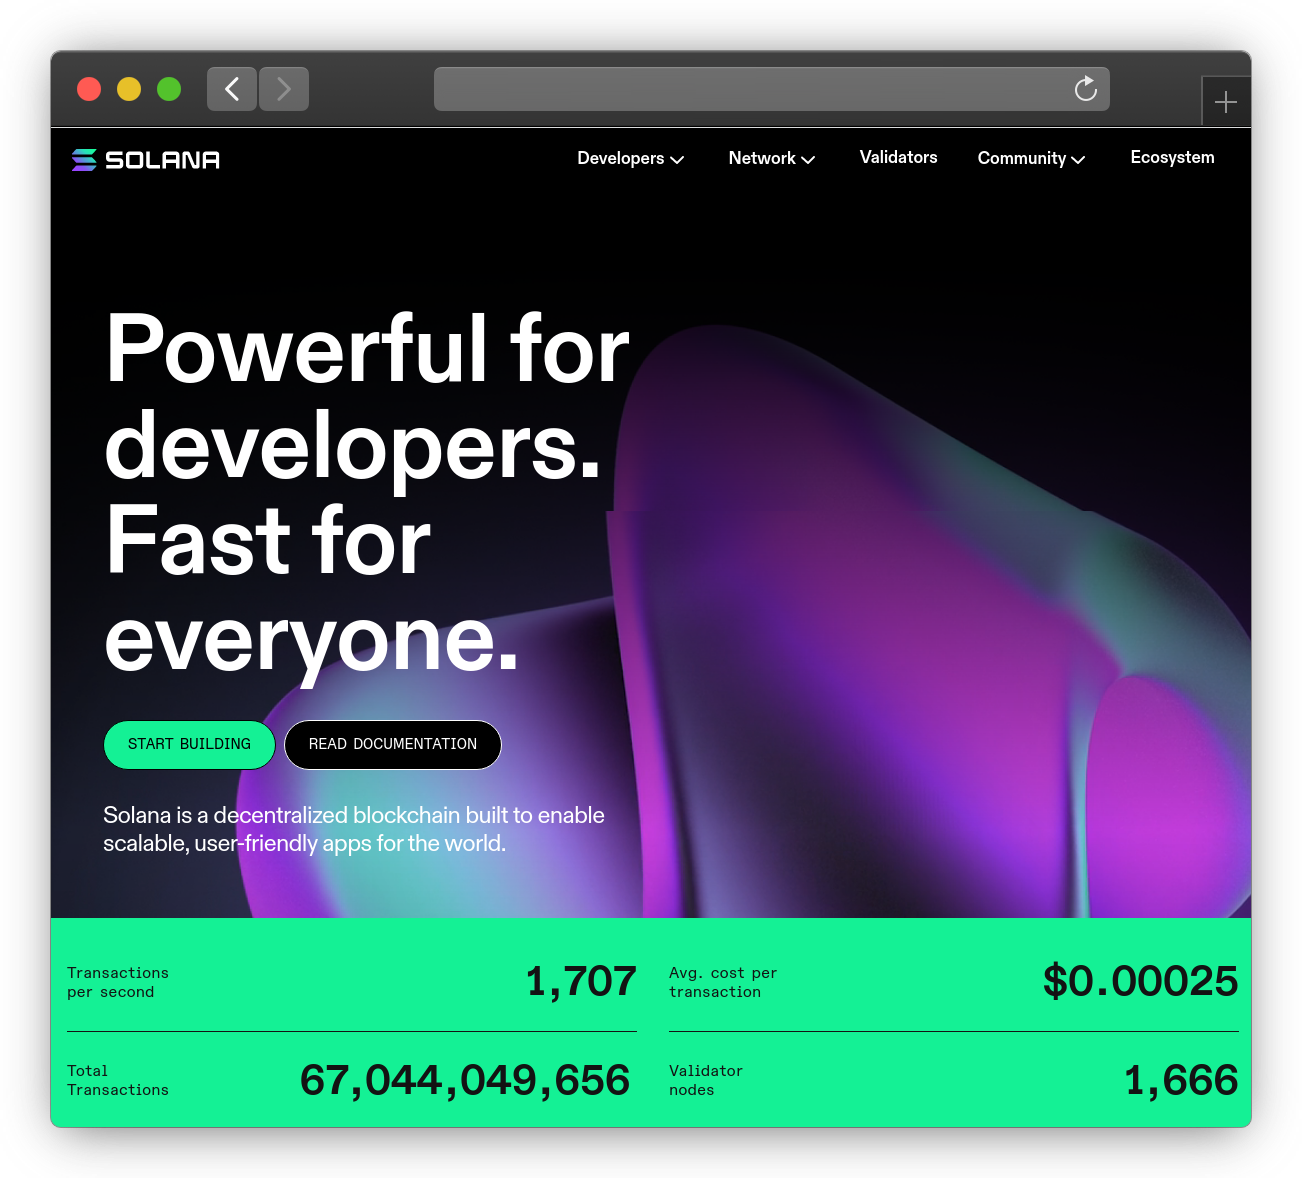Image resolution: width=1302 pixels, height=1178 pixels.
Task: Minimize the window with the yellow button
Action: [x=129, y=89]
